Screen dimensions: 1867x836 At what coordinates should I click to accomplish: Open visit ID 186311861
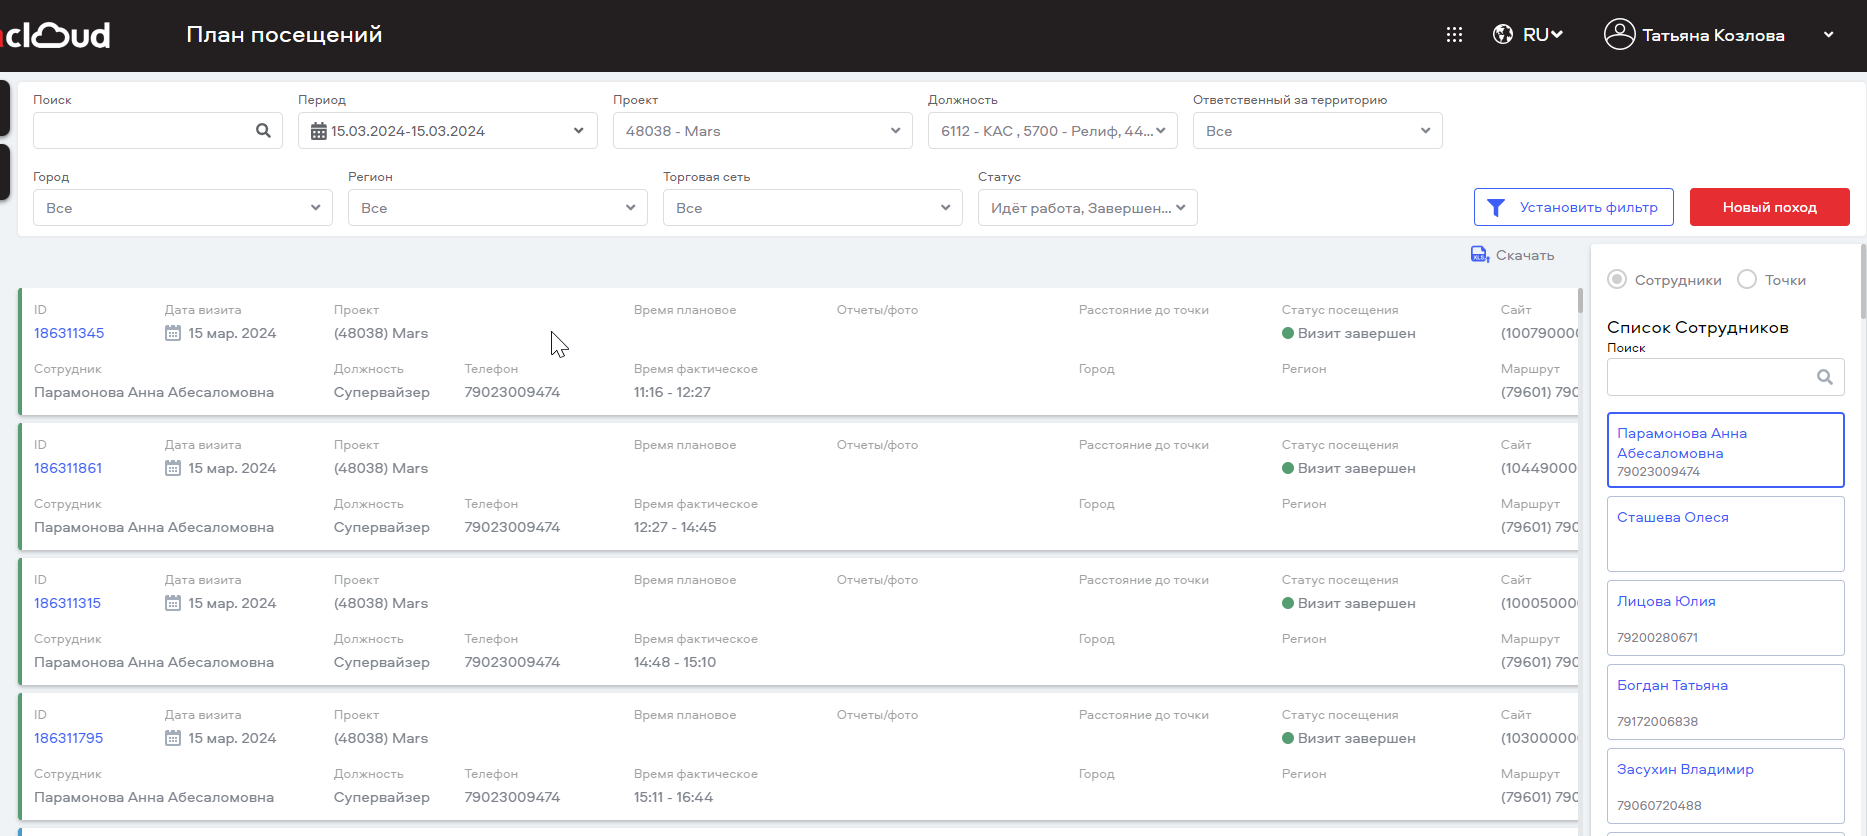(68, 468)
